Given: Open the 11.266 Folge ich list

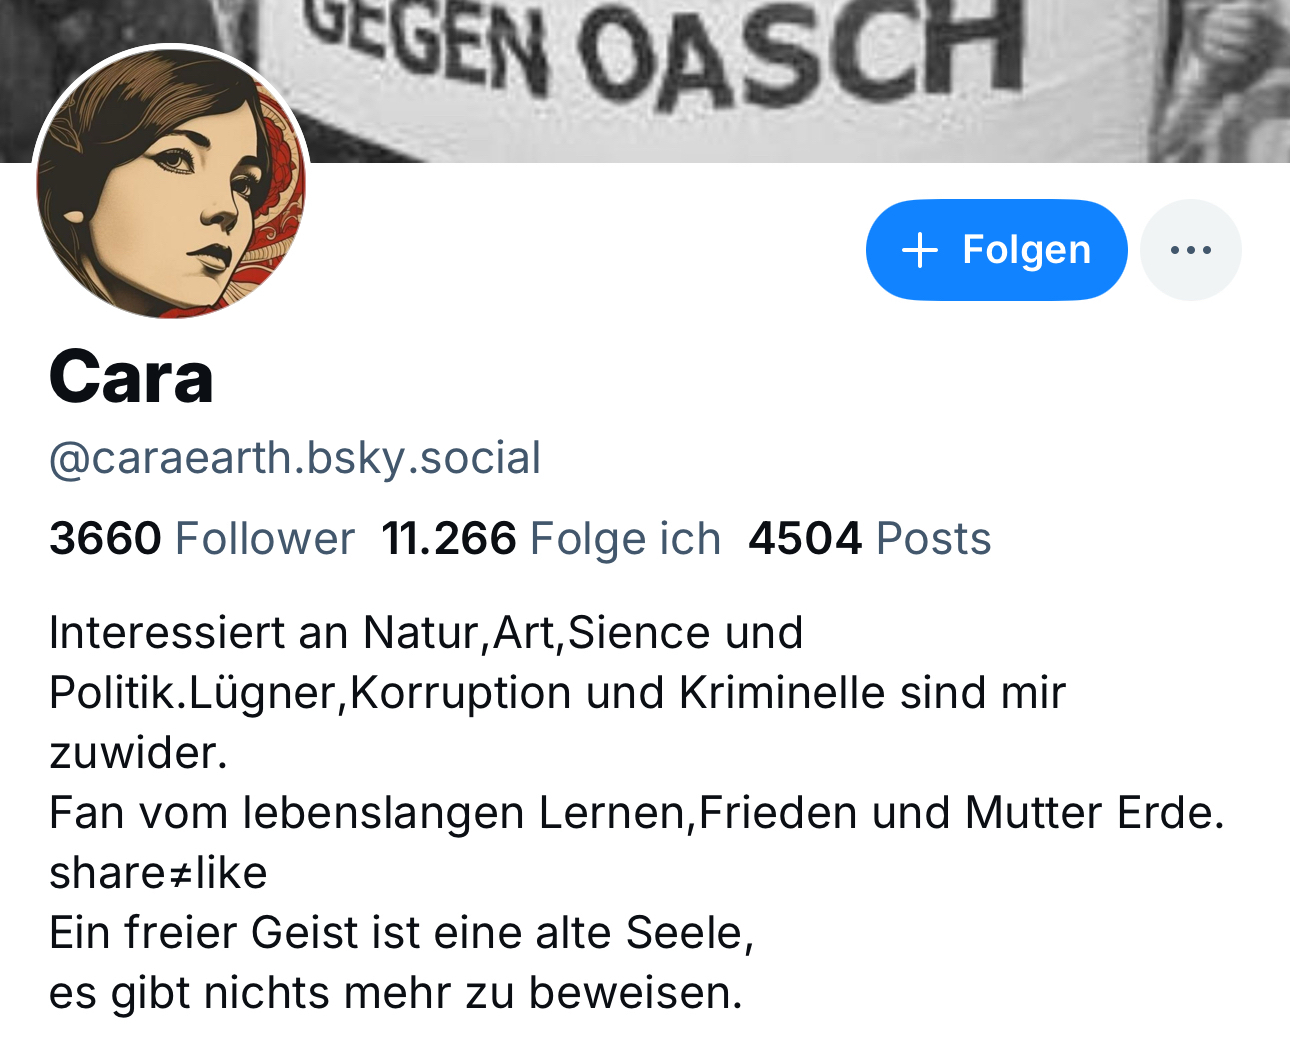Looking at the screenshot, I should [x=551, y=538].
